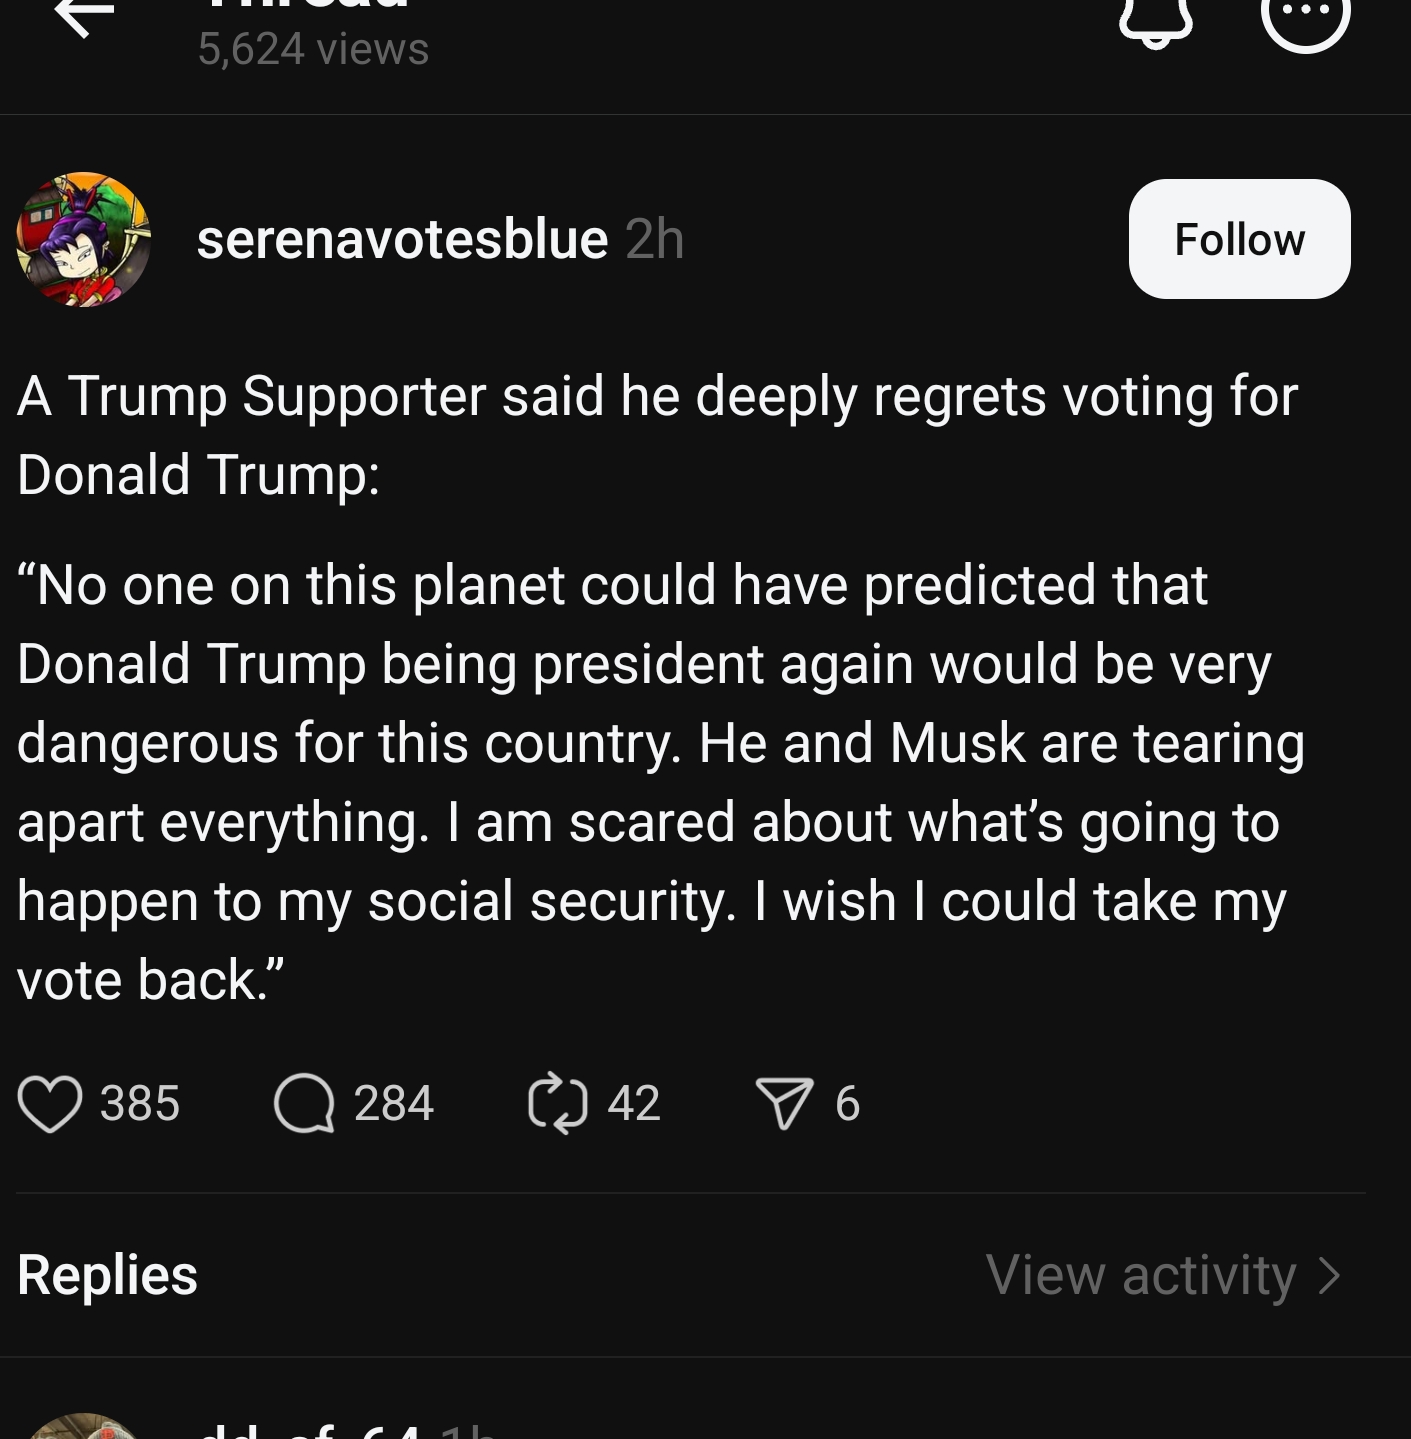Open the first replier's avatar at the bottom
Image resolution: width=1411 pixels, height=1439 pixels.
pyautogui.click(x=84, y=1426)
